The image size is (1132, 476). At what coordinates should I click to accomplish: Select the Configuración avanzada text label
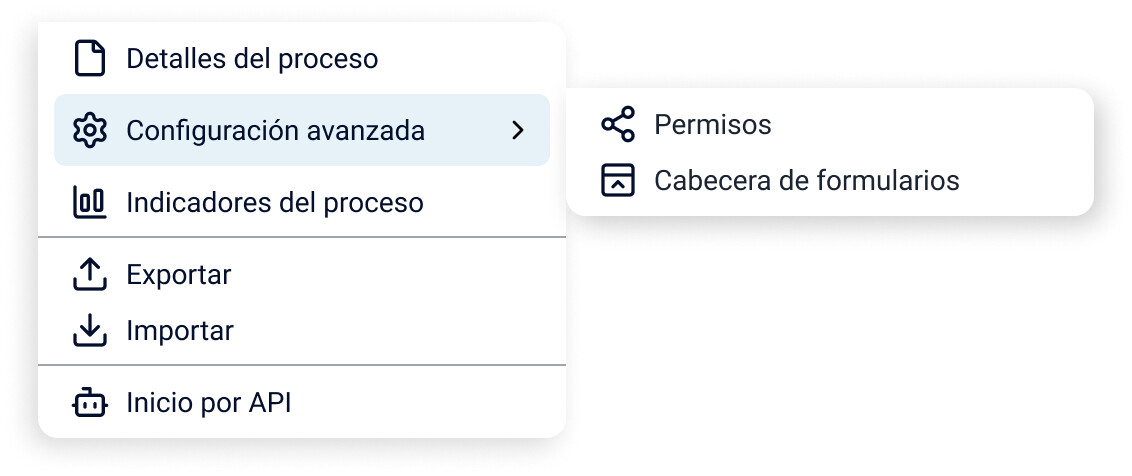pos(275,130)
